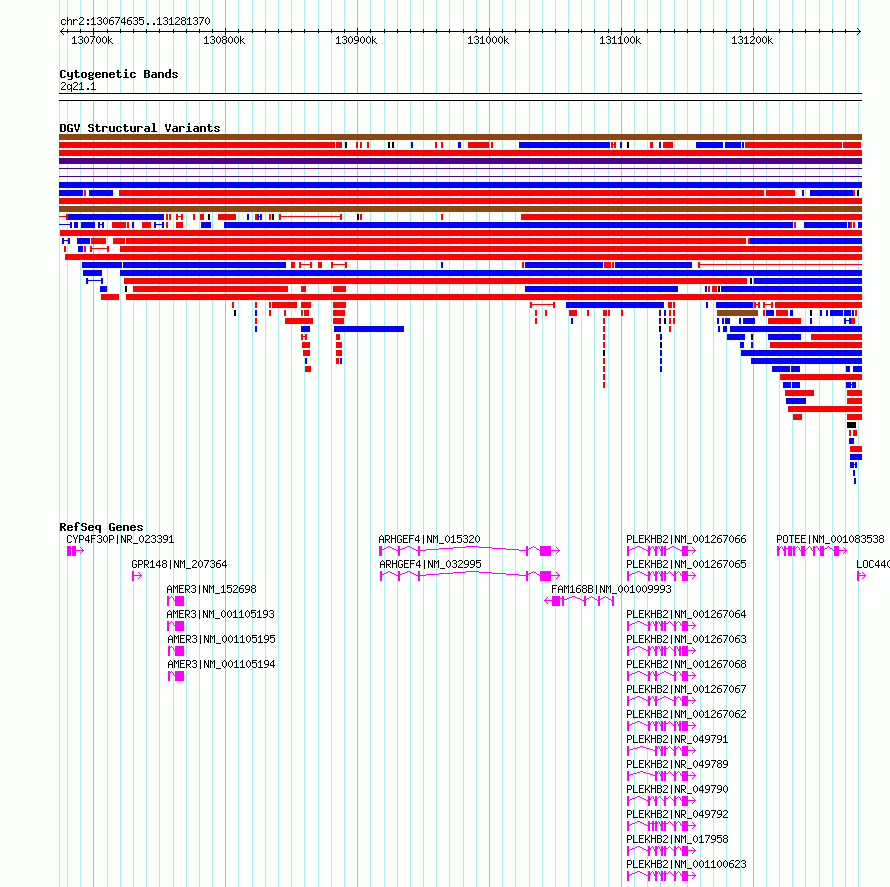The height and width of the screenshot is (887, 890).
Task: Open the FAM168B|NM_001009993 gene label
Action: point(611,589)
